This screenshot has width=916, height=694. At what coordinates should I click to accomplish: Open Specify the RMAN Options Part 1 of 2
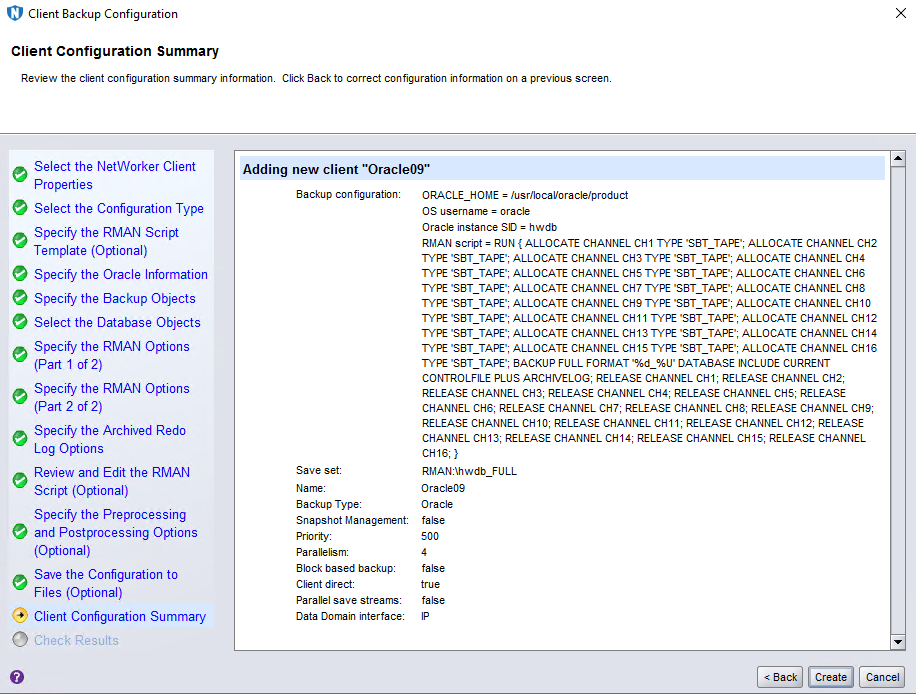point(111,355)
